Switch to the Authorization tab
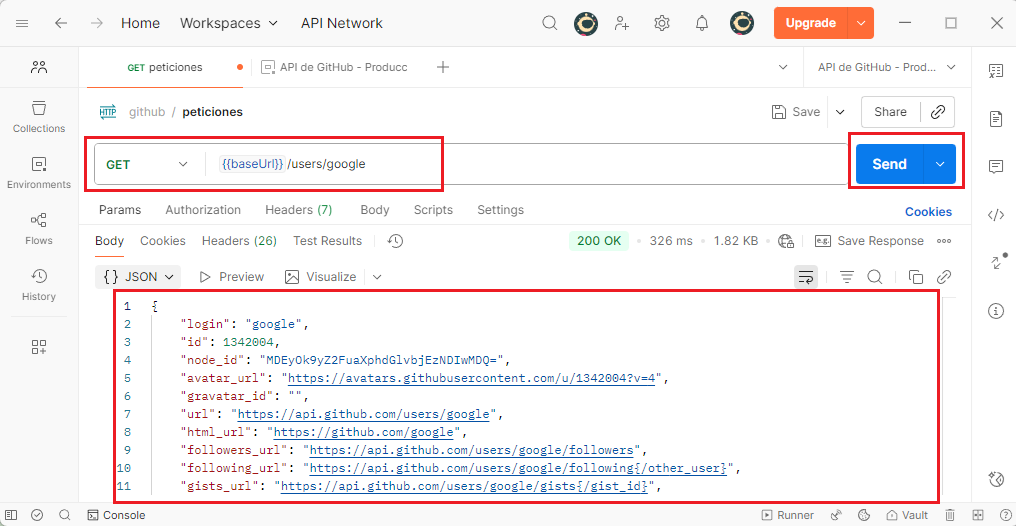 point(203,210)
